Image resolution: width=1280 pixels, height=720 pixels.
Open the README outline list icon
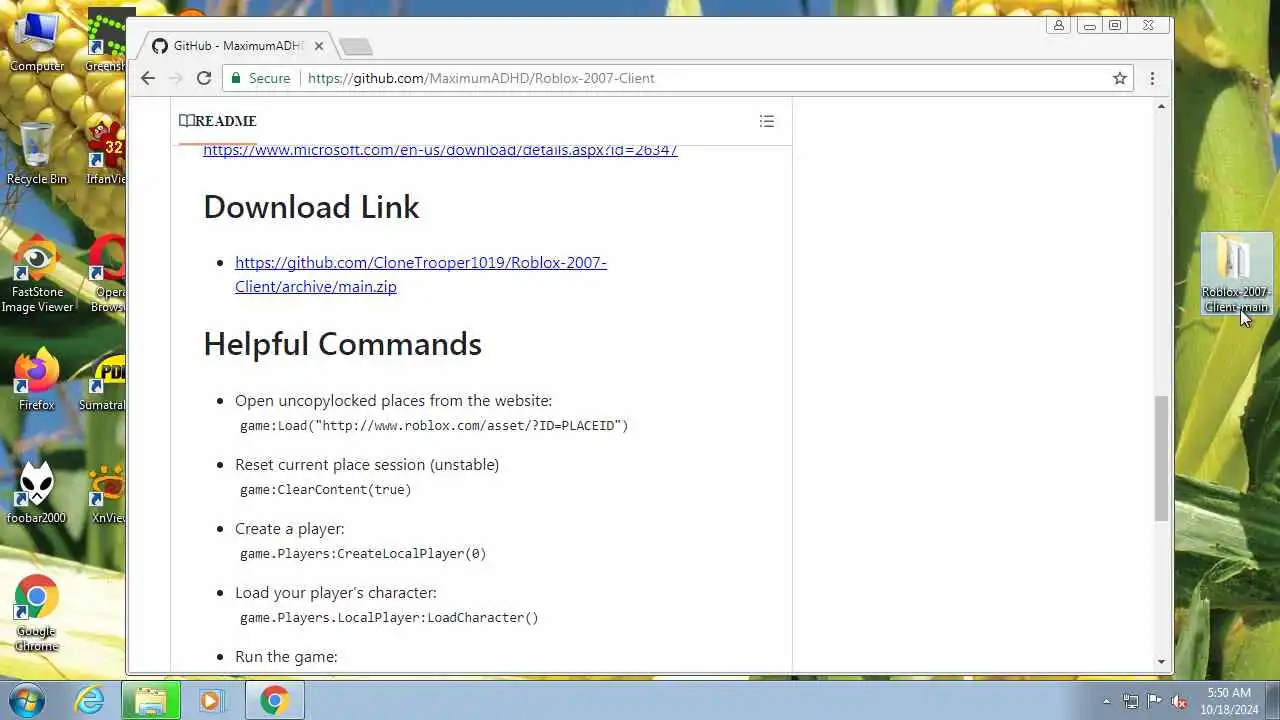(767, 121)
